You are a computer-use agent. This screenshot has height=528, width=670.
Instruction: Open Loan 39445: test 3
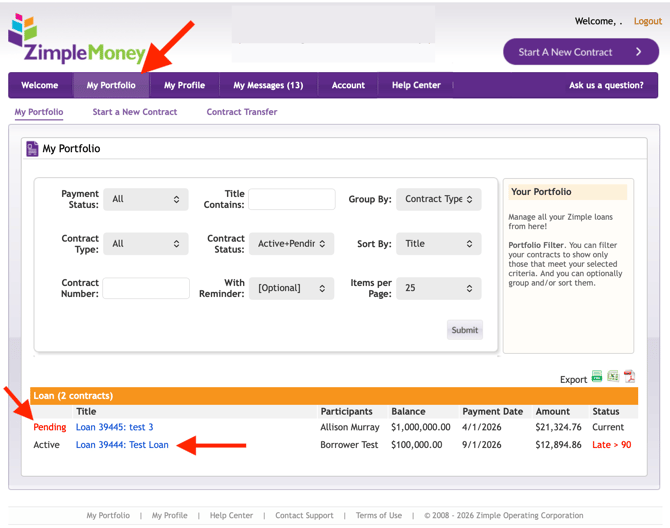tap(115, 427)
